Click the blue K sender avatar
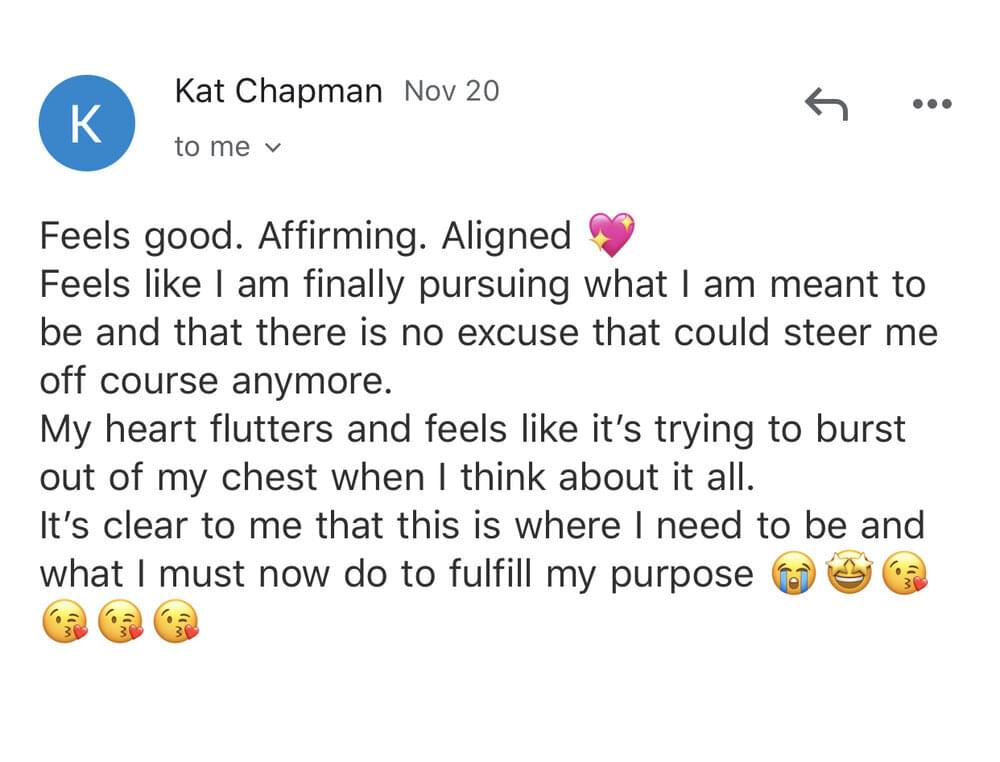1000x762 pixels. (87, 123)
